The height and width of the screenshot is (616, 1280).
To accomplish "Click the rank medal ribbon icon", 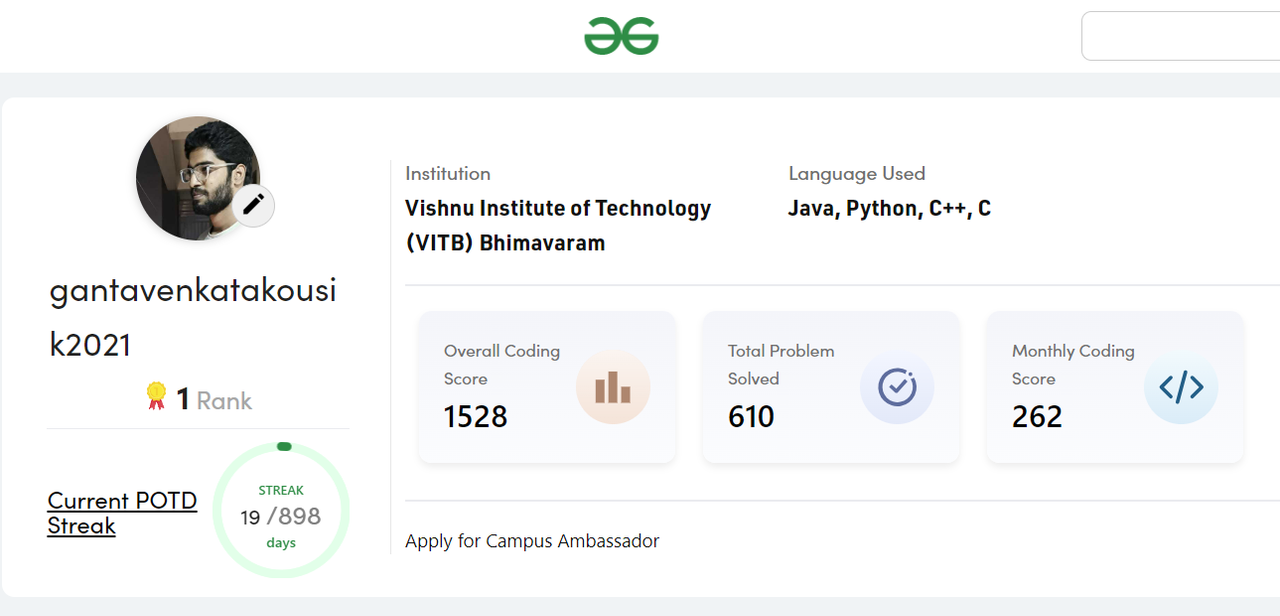I will [x=156, y=397].
